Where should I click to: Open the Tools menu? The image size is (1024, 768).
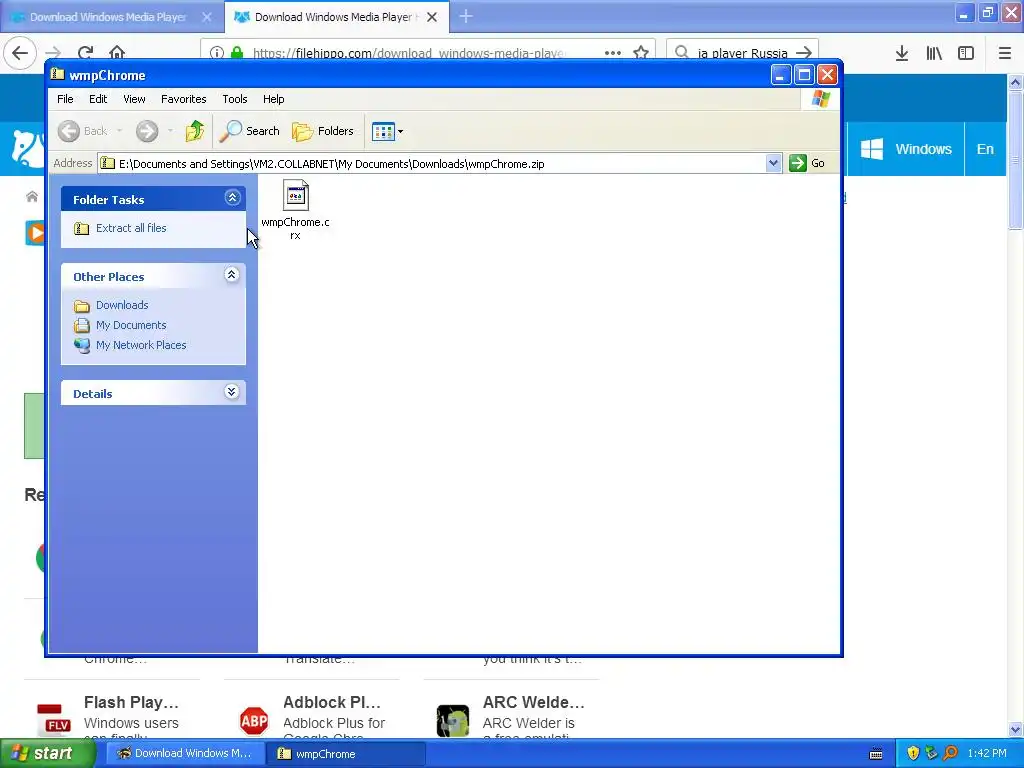pos(234,99)
